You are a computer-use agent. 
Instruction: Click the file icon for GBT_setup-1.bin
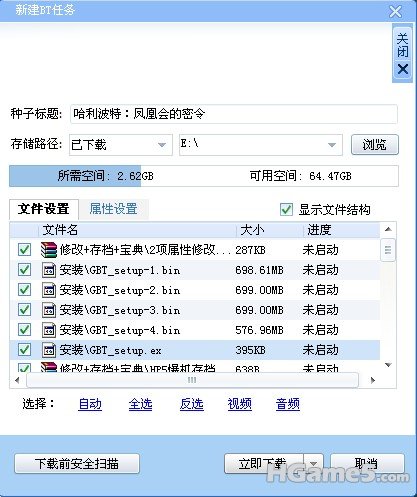[x=49, y=270]
